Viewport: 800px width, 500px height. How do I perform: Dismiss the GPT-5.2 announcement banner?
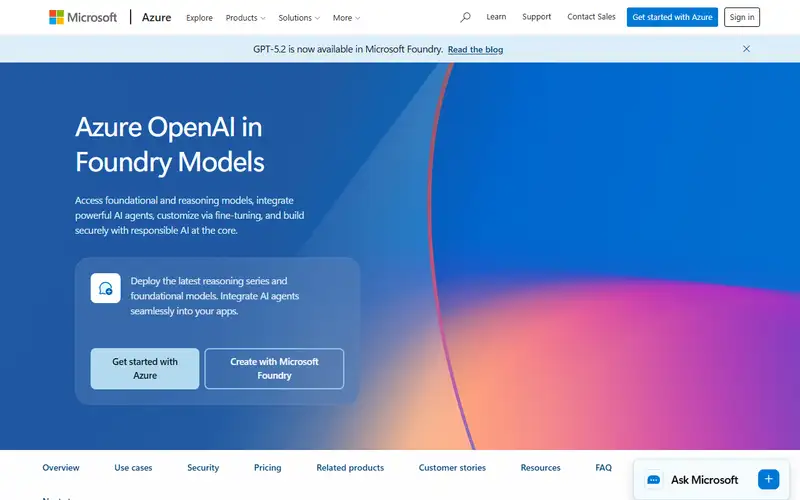coord(746,49)
